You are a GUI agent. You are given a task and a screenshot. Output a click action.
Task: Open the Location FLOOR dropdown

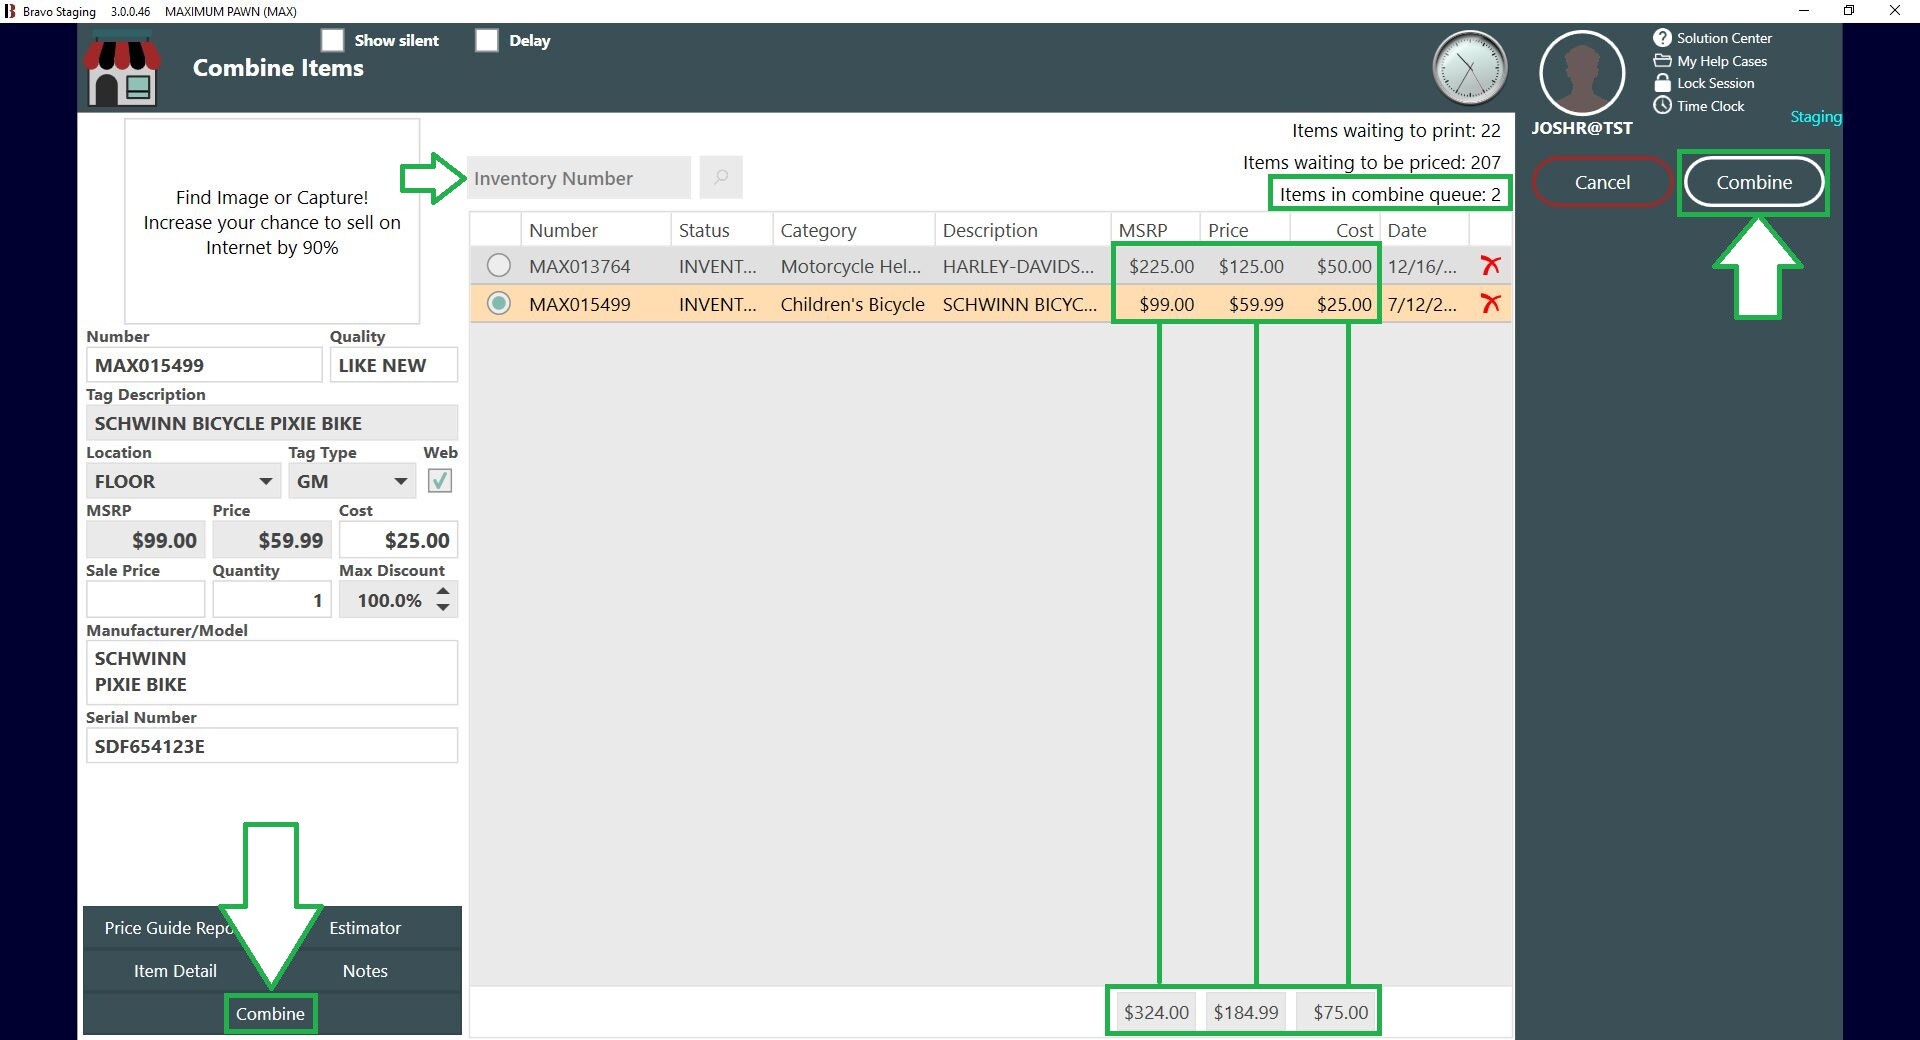[182, 481]
